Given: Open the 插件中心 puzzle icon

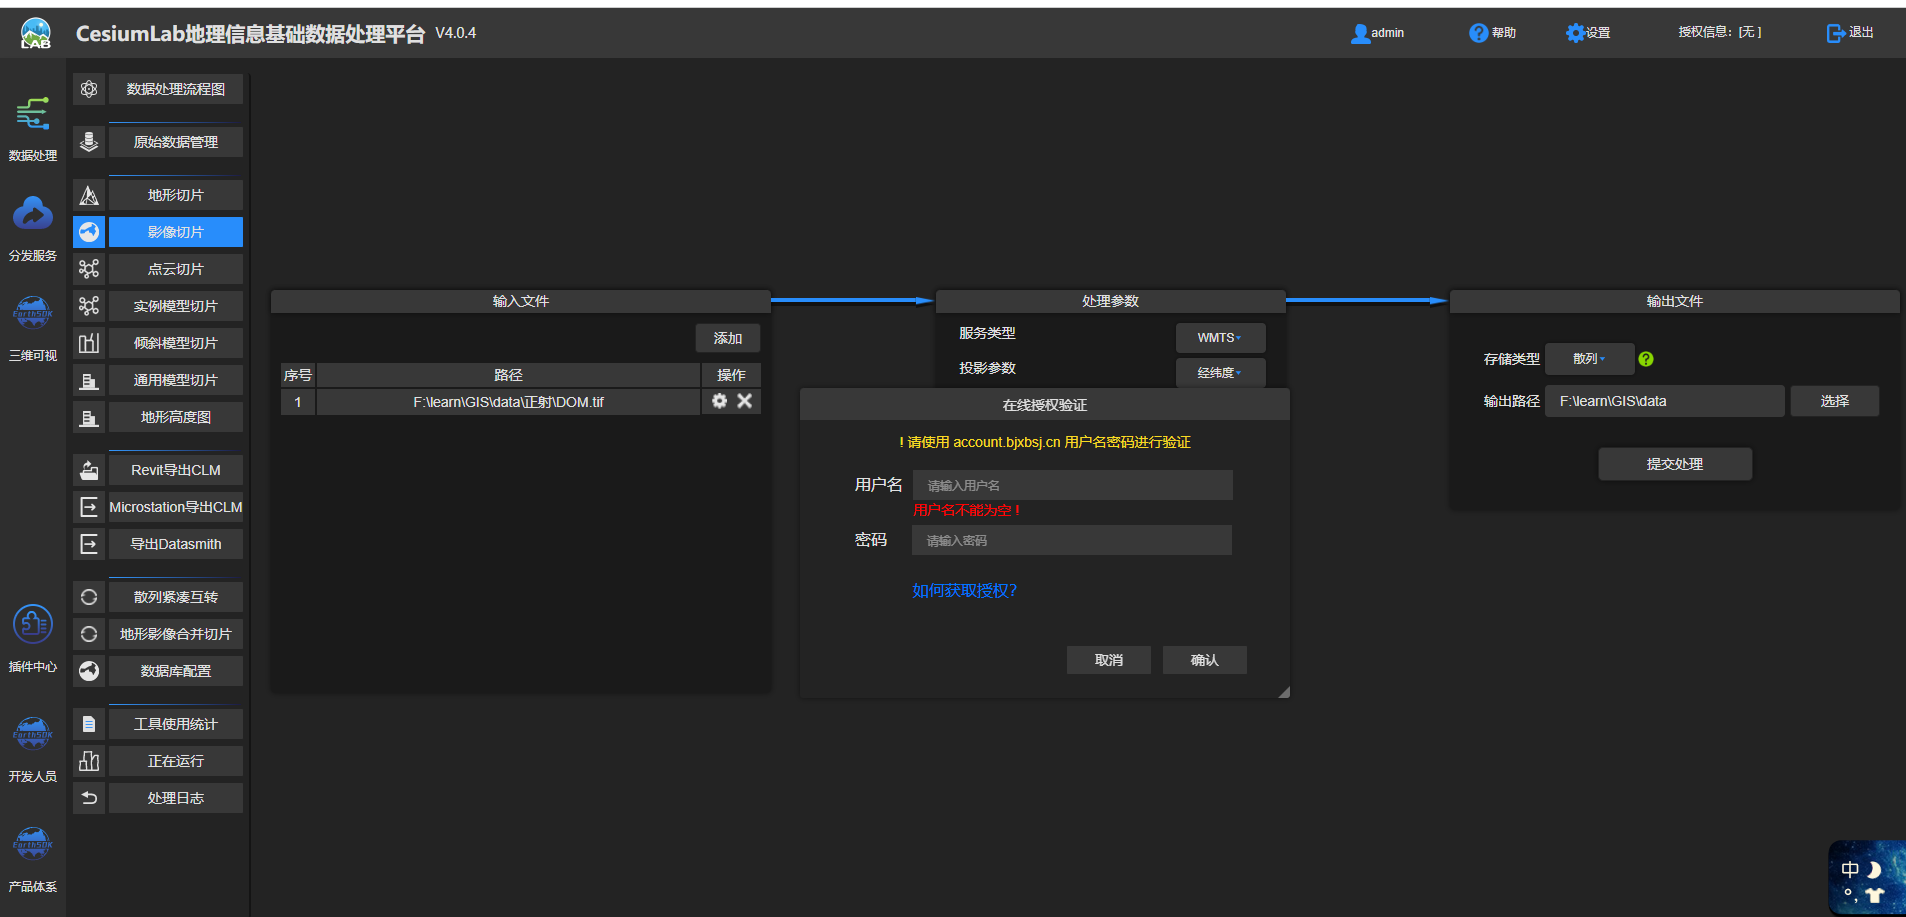Looking at the screenshot, I should [33, 625].
